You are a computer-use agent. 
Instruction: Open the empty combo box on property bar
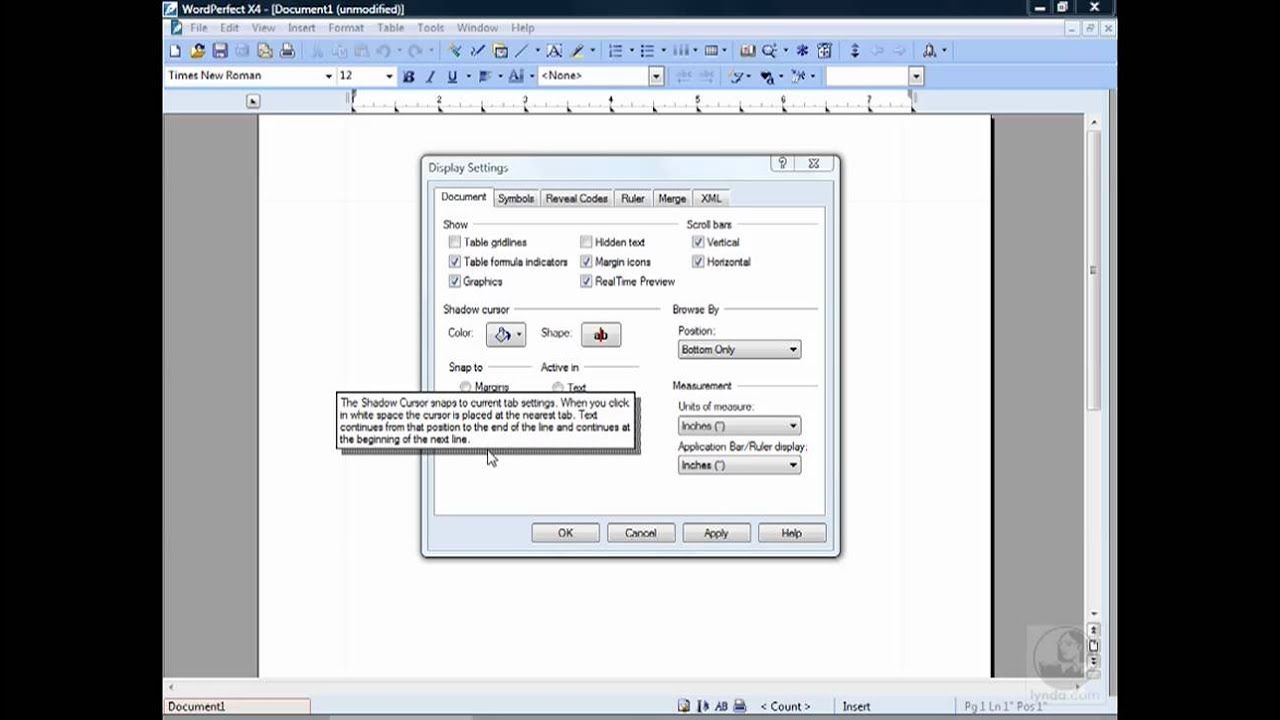tap(916, 76)
